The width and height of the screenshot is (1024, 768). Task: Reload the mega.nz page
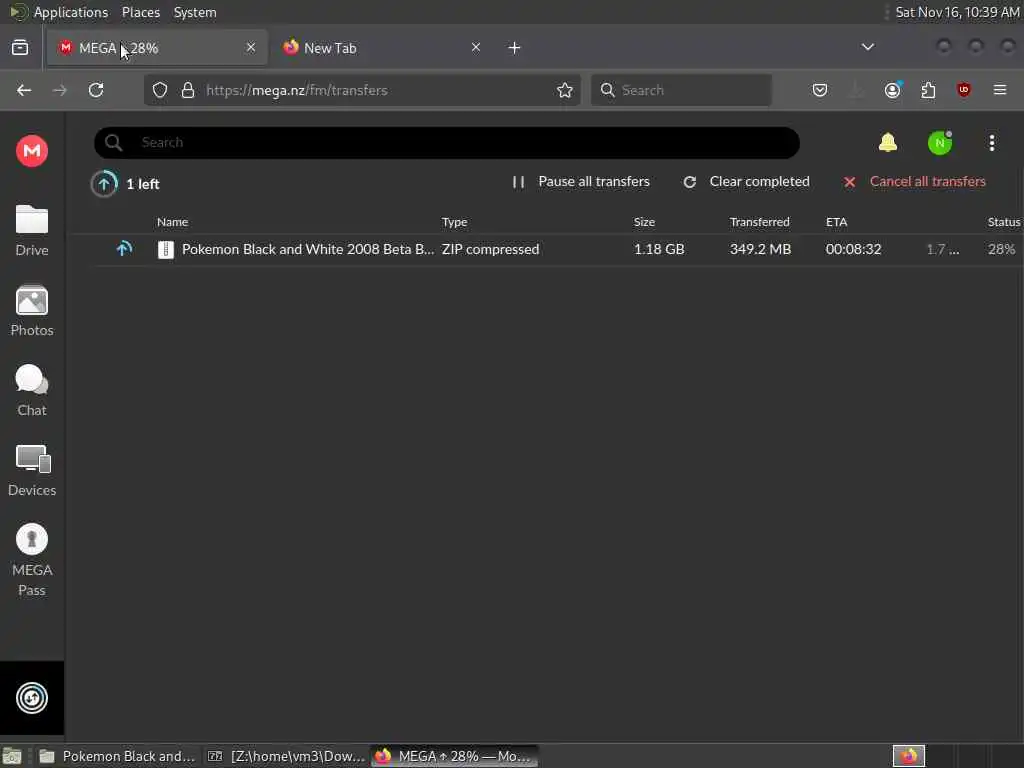click(x=96, y=90)
